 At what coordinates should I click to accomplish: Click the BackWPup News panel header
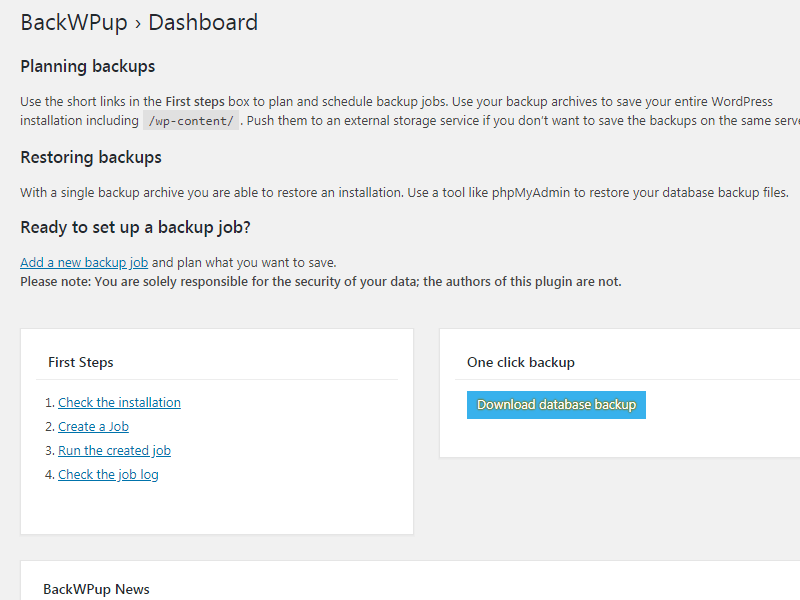click(96, 589)
